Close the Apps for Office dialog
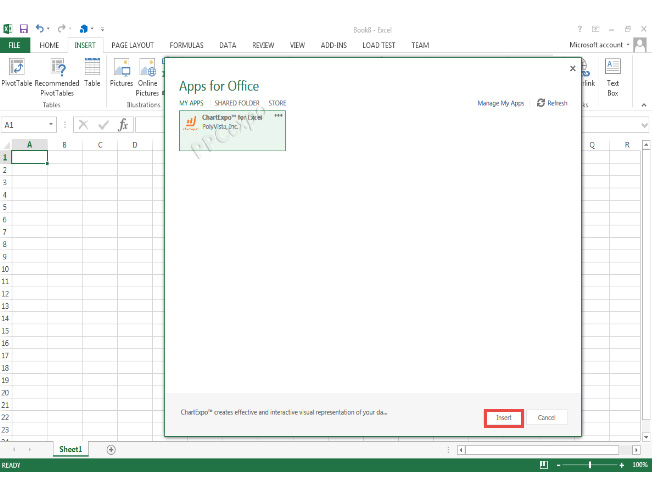 tap(573, 68)
